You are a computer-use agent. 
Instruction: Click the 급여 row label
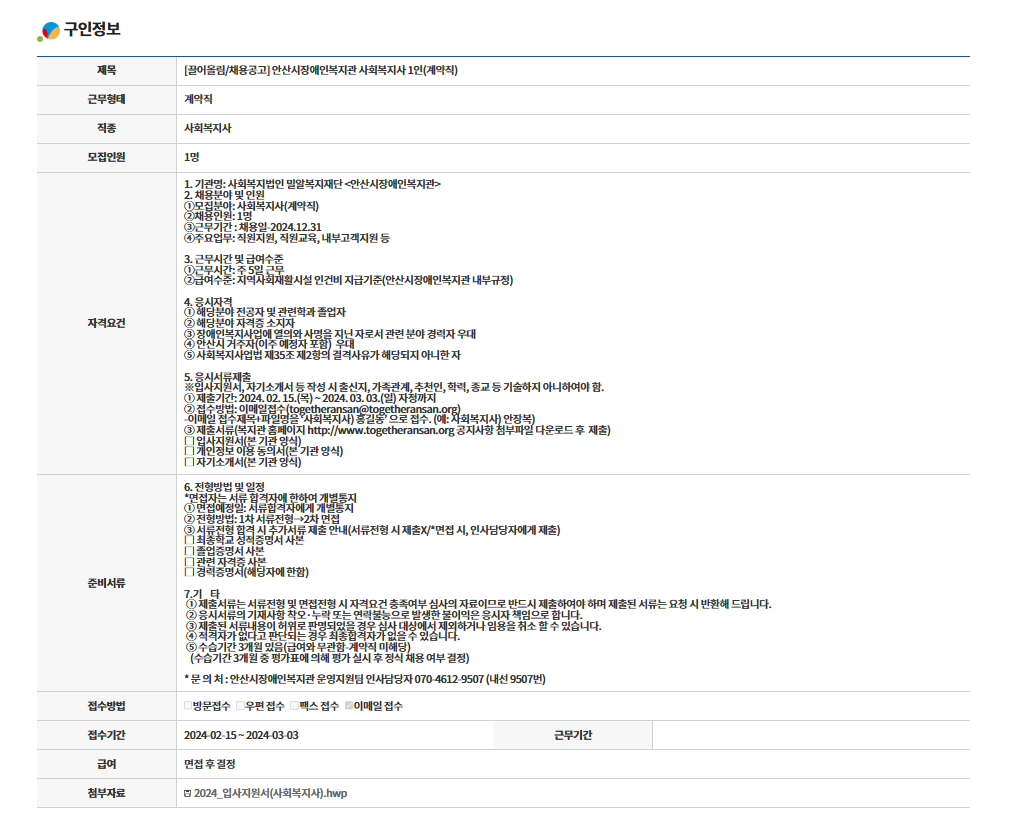(106, 764)
